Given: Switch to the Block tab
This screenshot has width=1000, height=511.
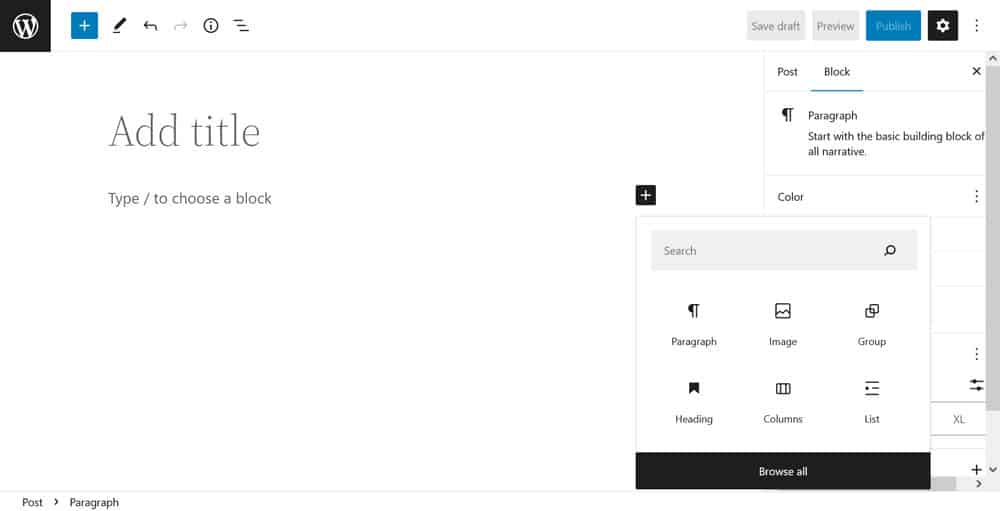Looking at the screenshot, I should point(837,72).
